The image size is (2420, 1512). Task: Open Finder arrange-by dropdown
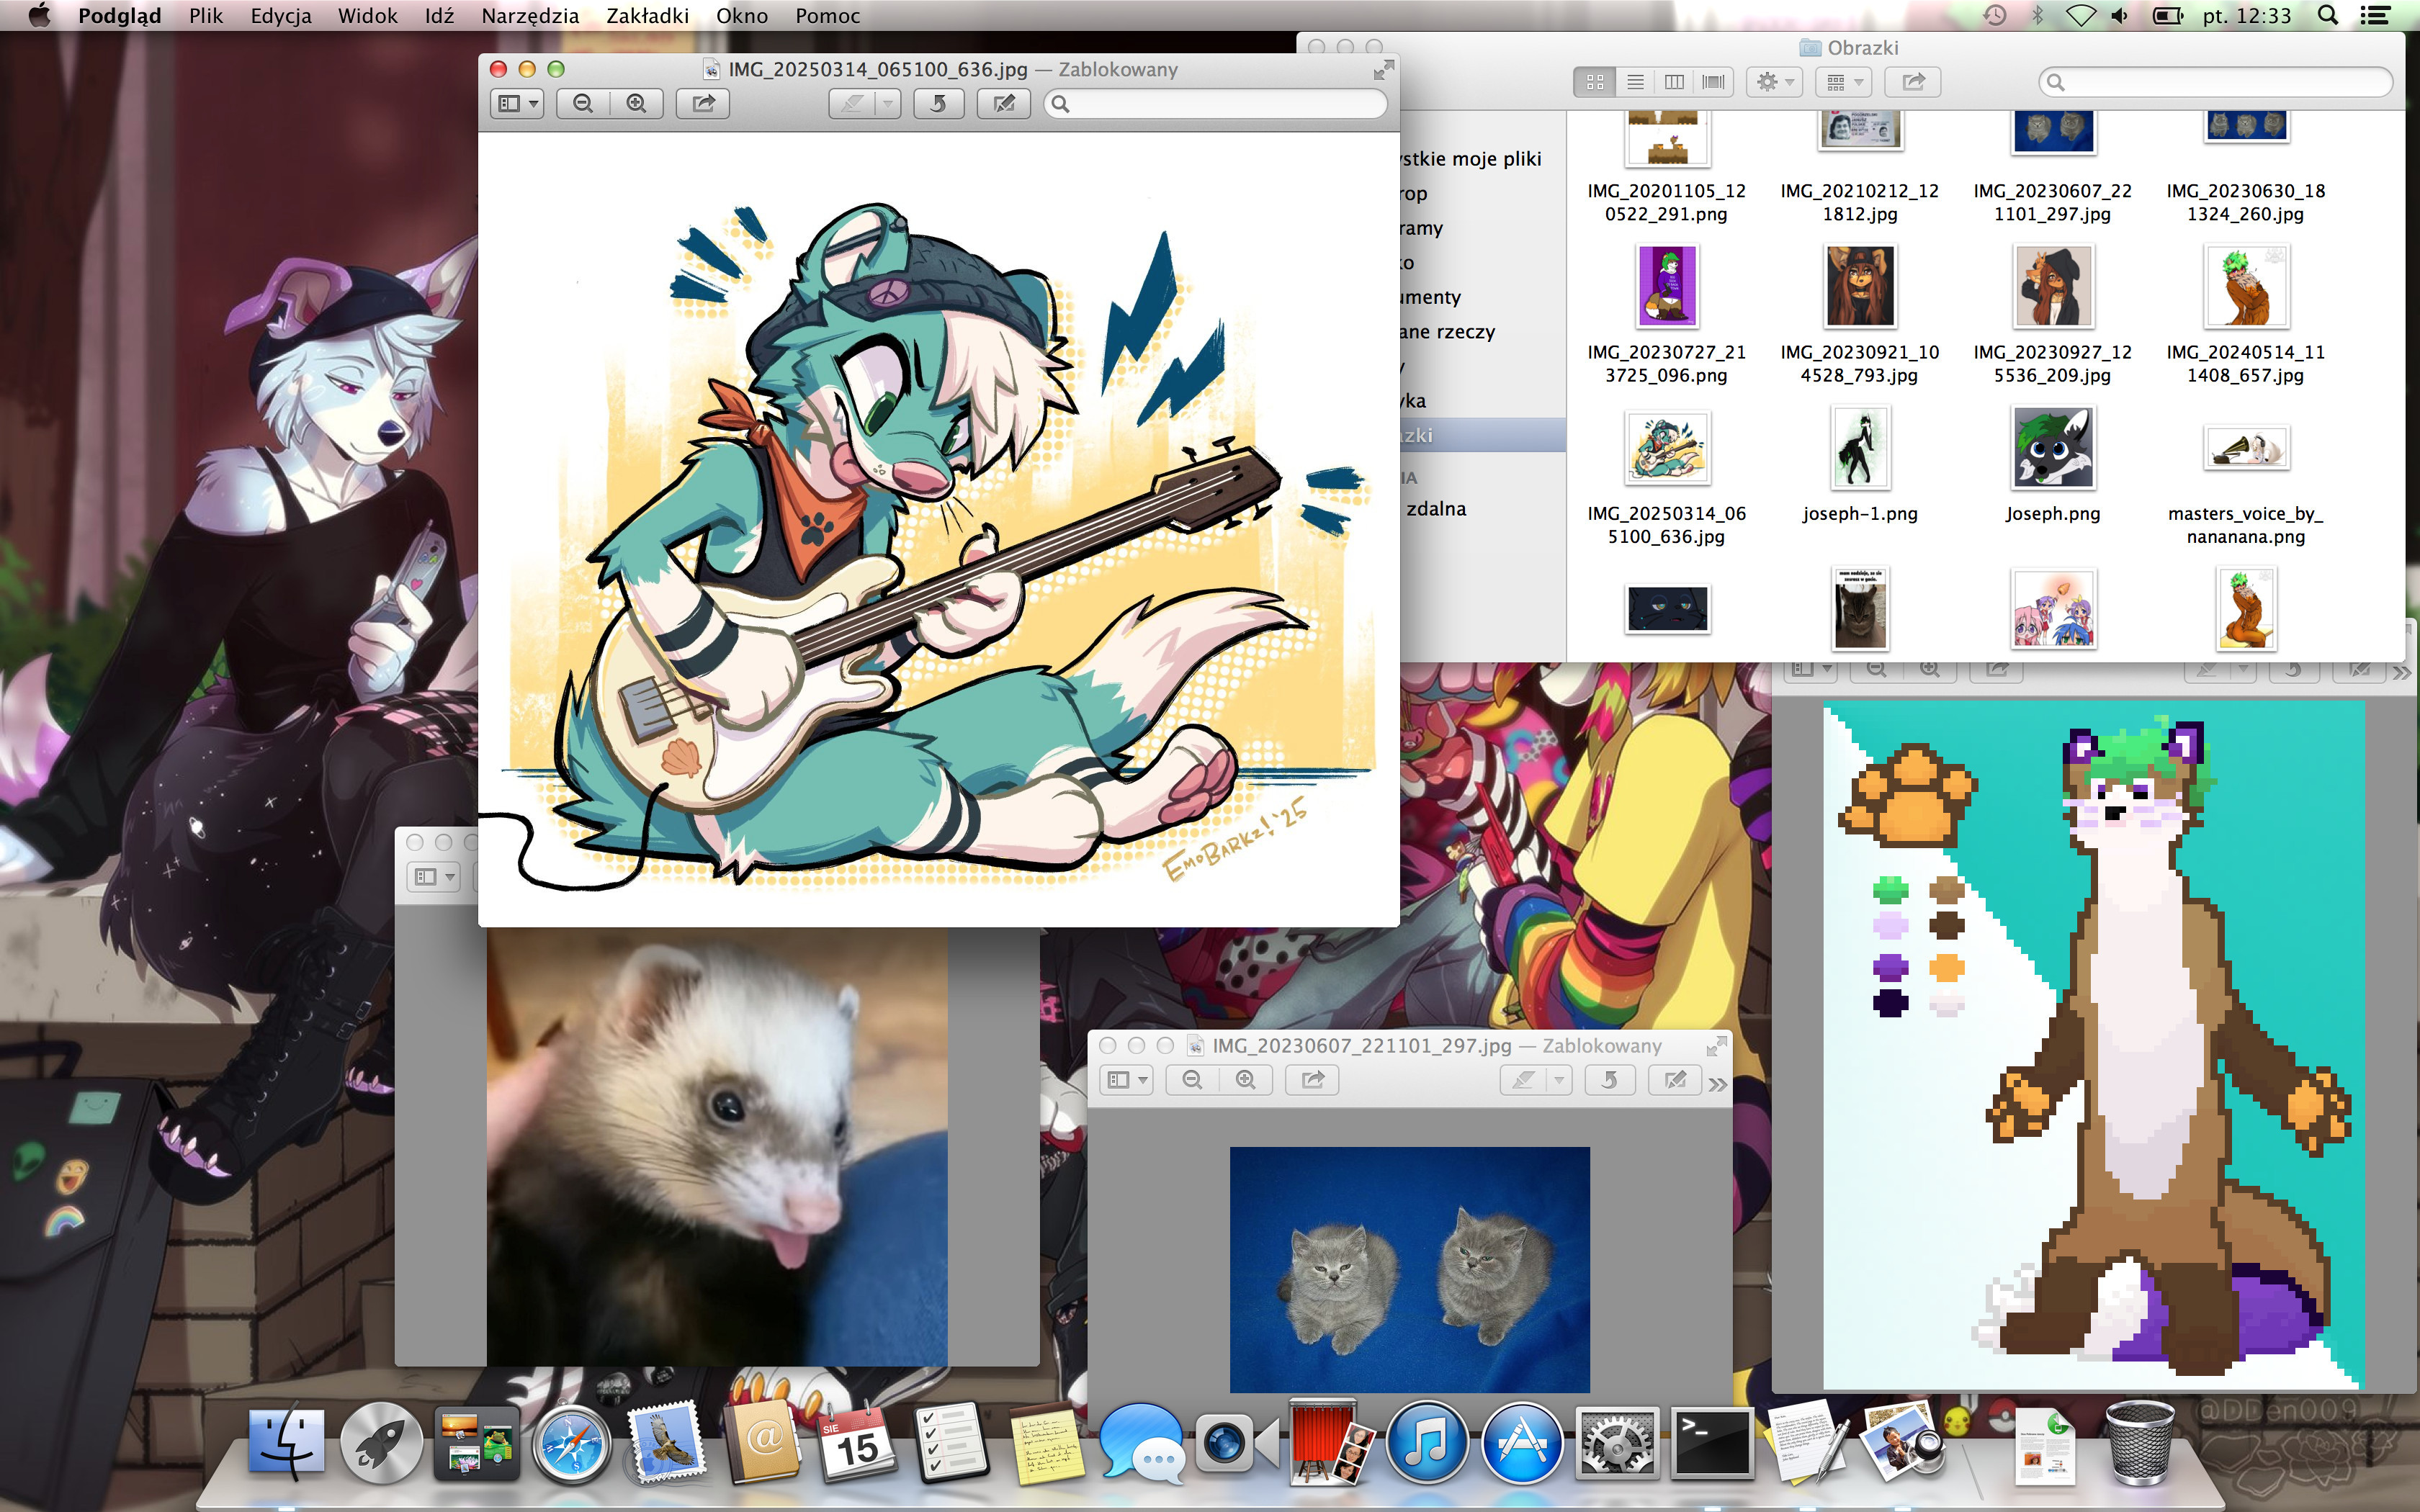click(1845, 82)
